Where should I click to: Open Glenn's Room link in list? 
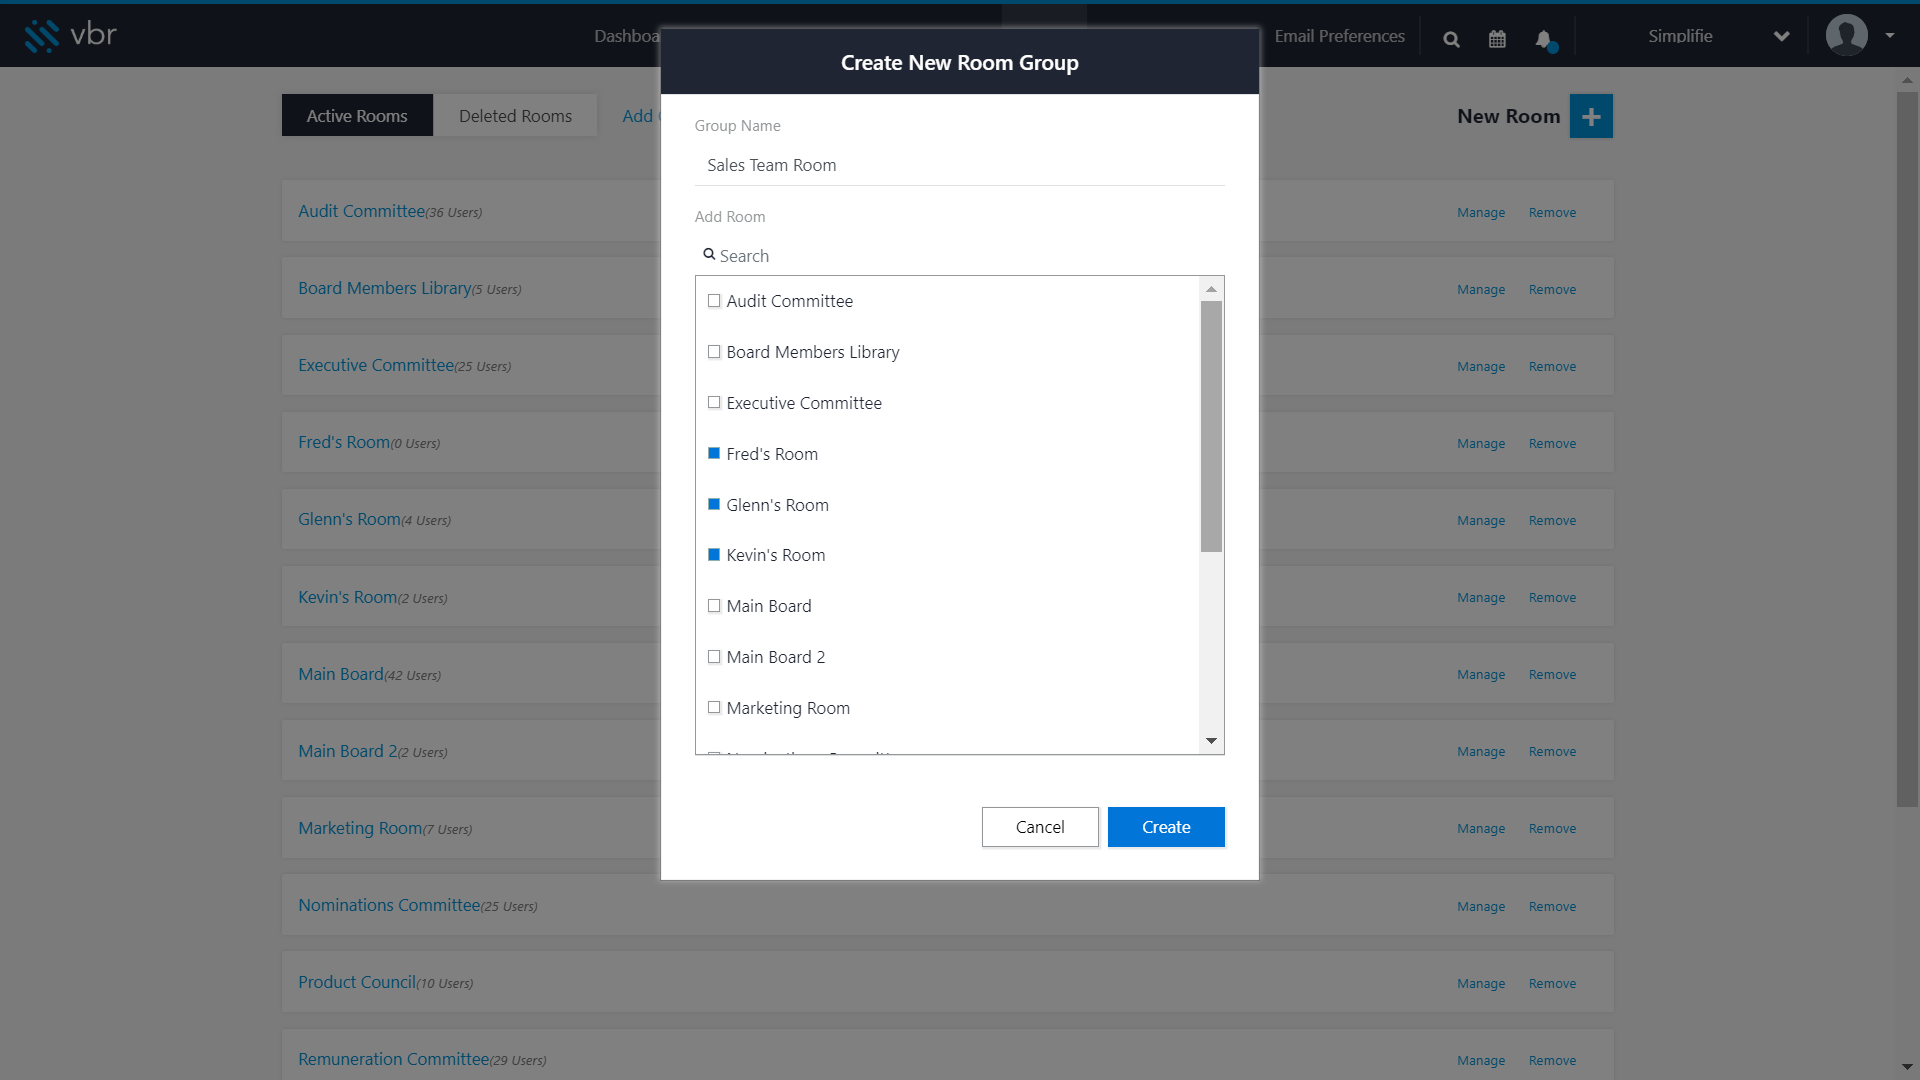coord(349,519)
